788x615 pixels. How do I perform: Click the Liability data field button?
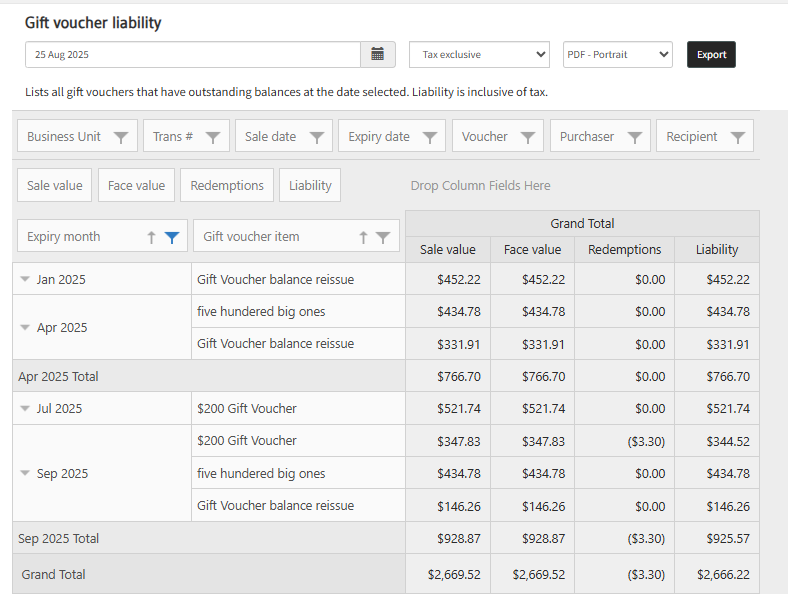(310, 185)
